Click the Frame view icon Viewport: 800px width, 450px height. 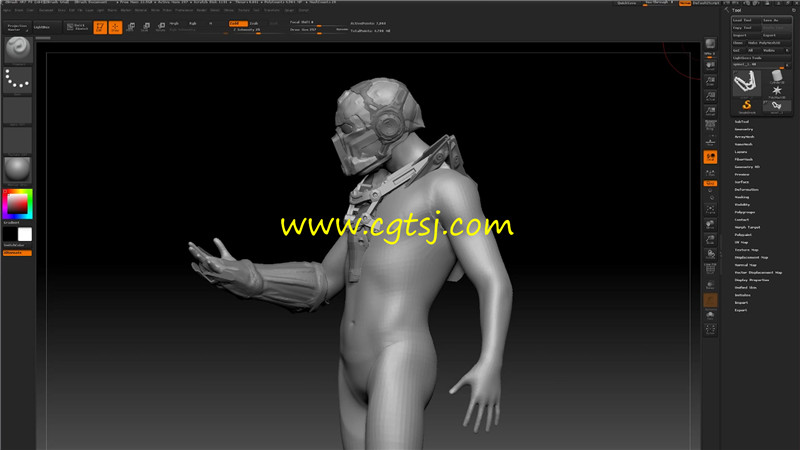(x=710, y=209)
